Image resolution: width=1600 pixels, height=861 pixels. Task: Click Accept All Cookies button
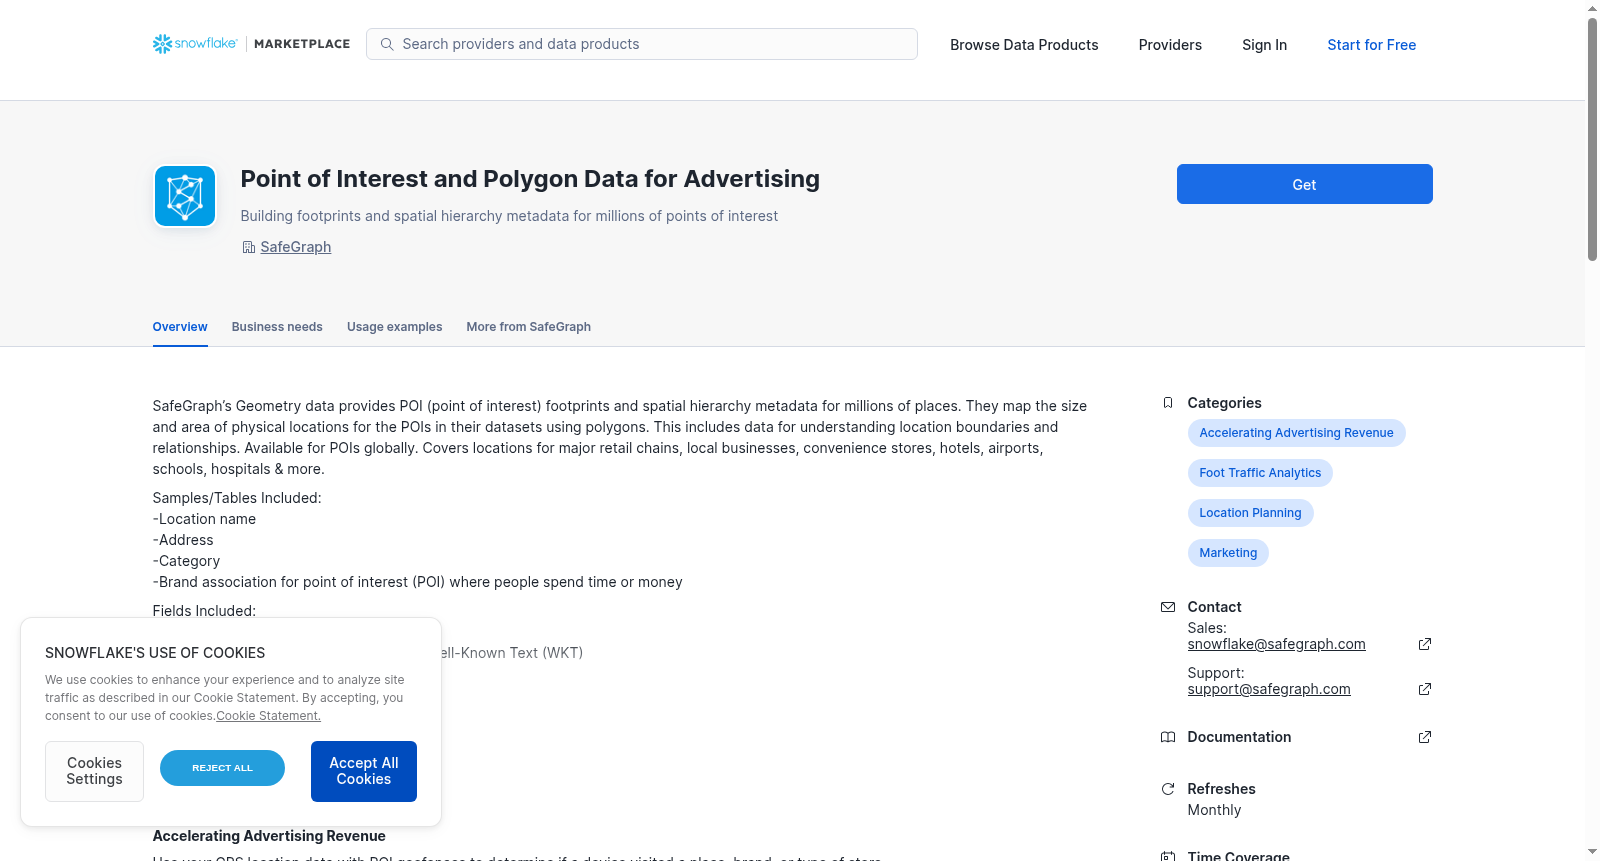click(364, 771)
